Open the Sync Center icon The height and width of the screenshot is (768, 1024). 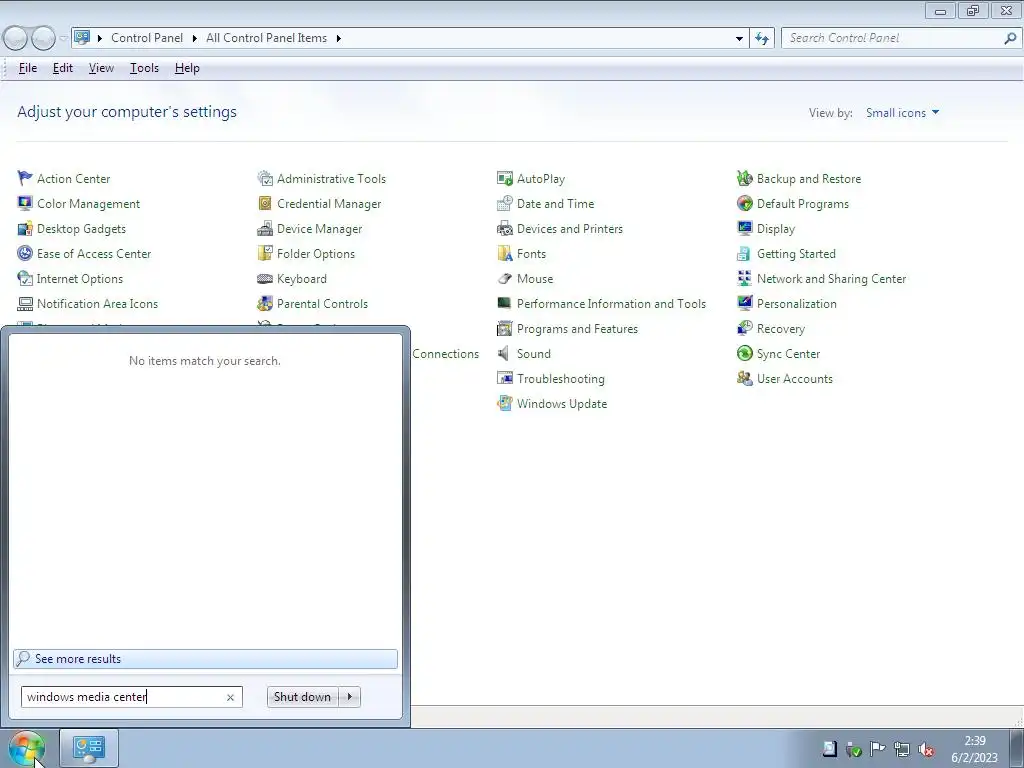(x=744, y=353)
